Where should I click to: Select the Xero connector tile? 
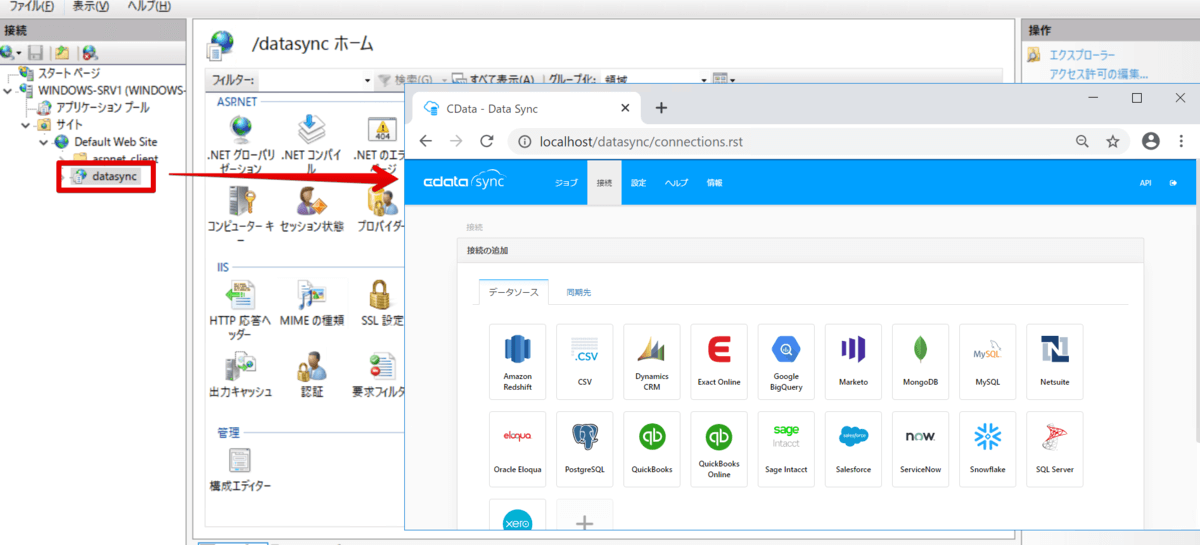(517, 515)
